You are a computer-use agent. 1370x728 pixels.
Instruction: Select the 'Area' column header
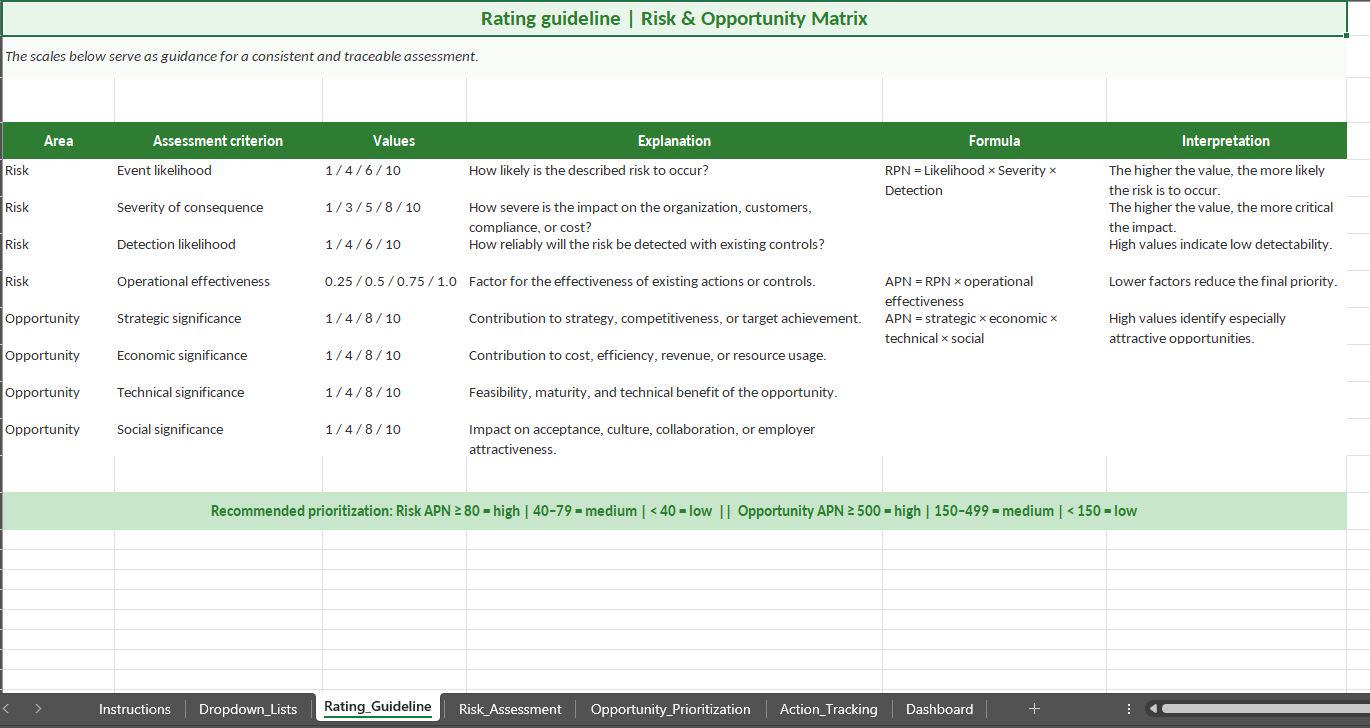click(x=58, y=141)
